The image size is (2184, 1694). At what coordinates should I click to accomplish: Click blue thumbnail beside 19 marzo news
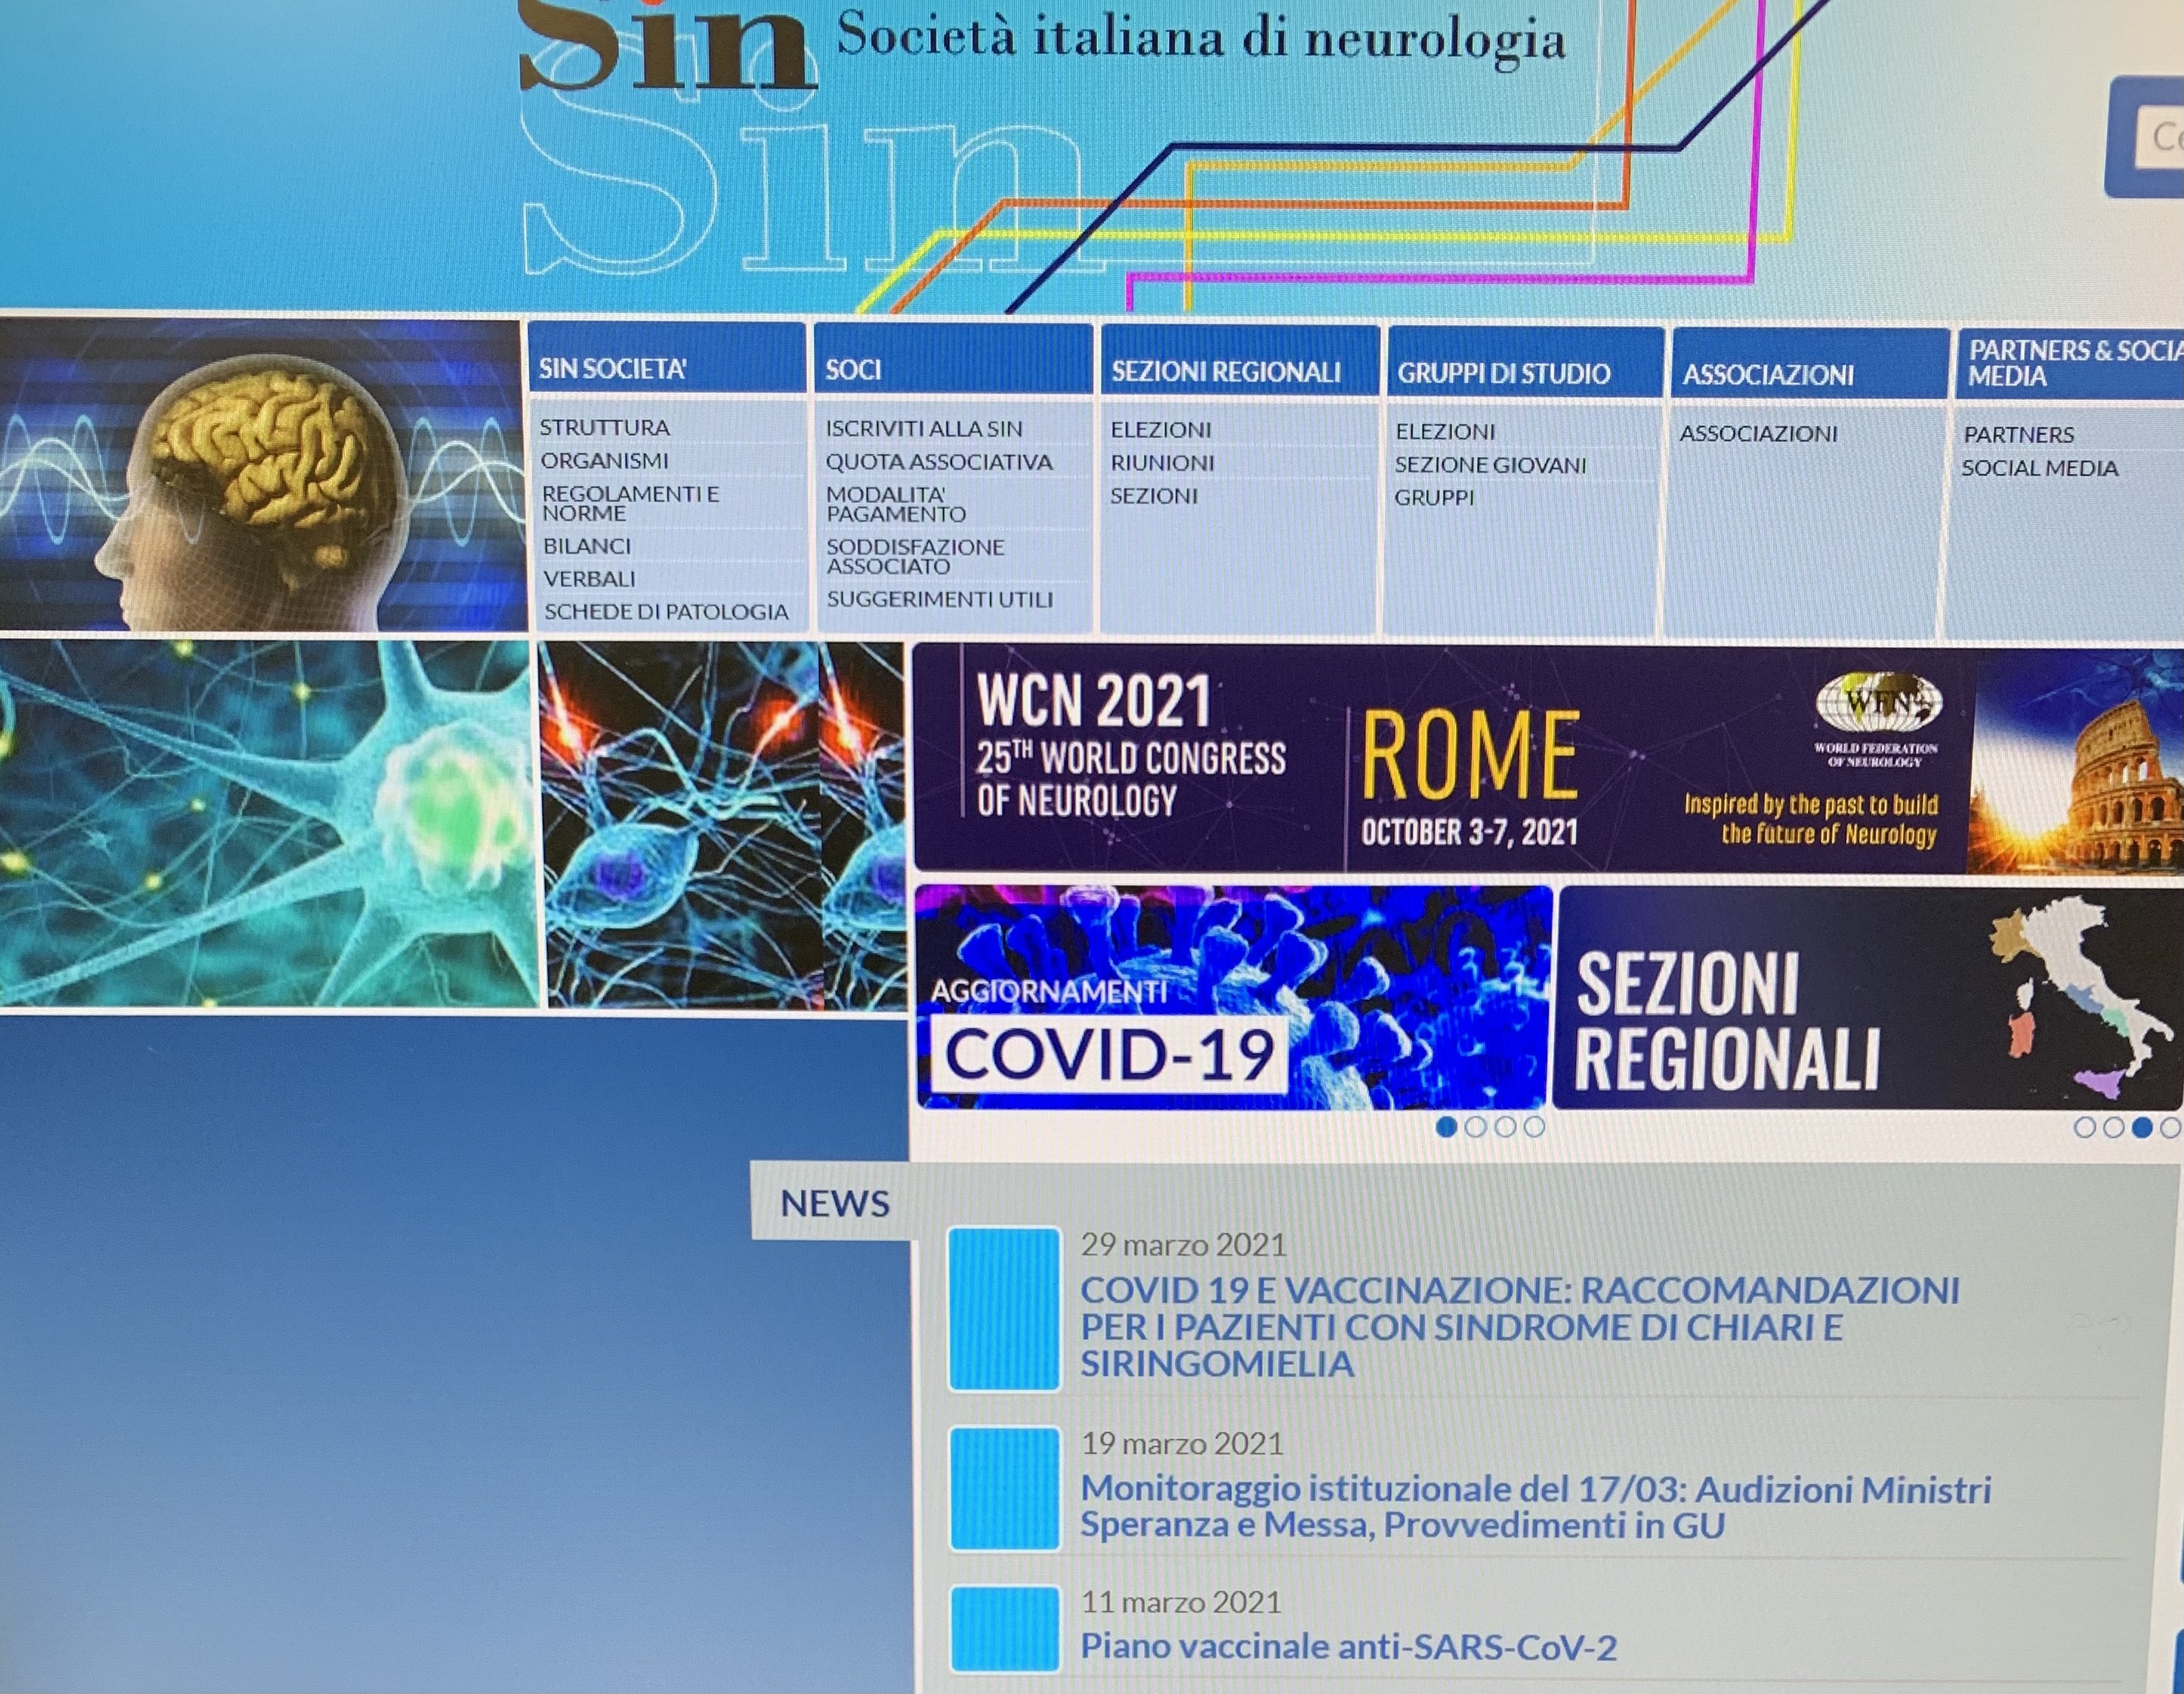pos(1004,1489)
